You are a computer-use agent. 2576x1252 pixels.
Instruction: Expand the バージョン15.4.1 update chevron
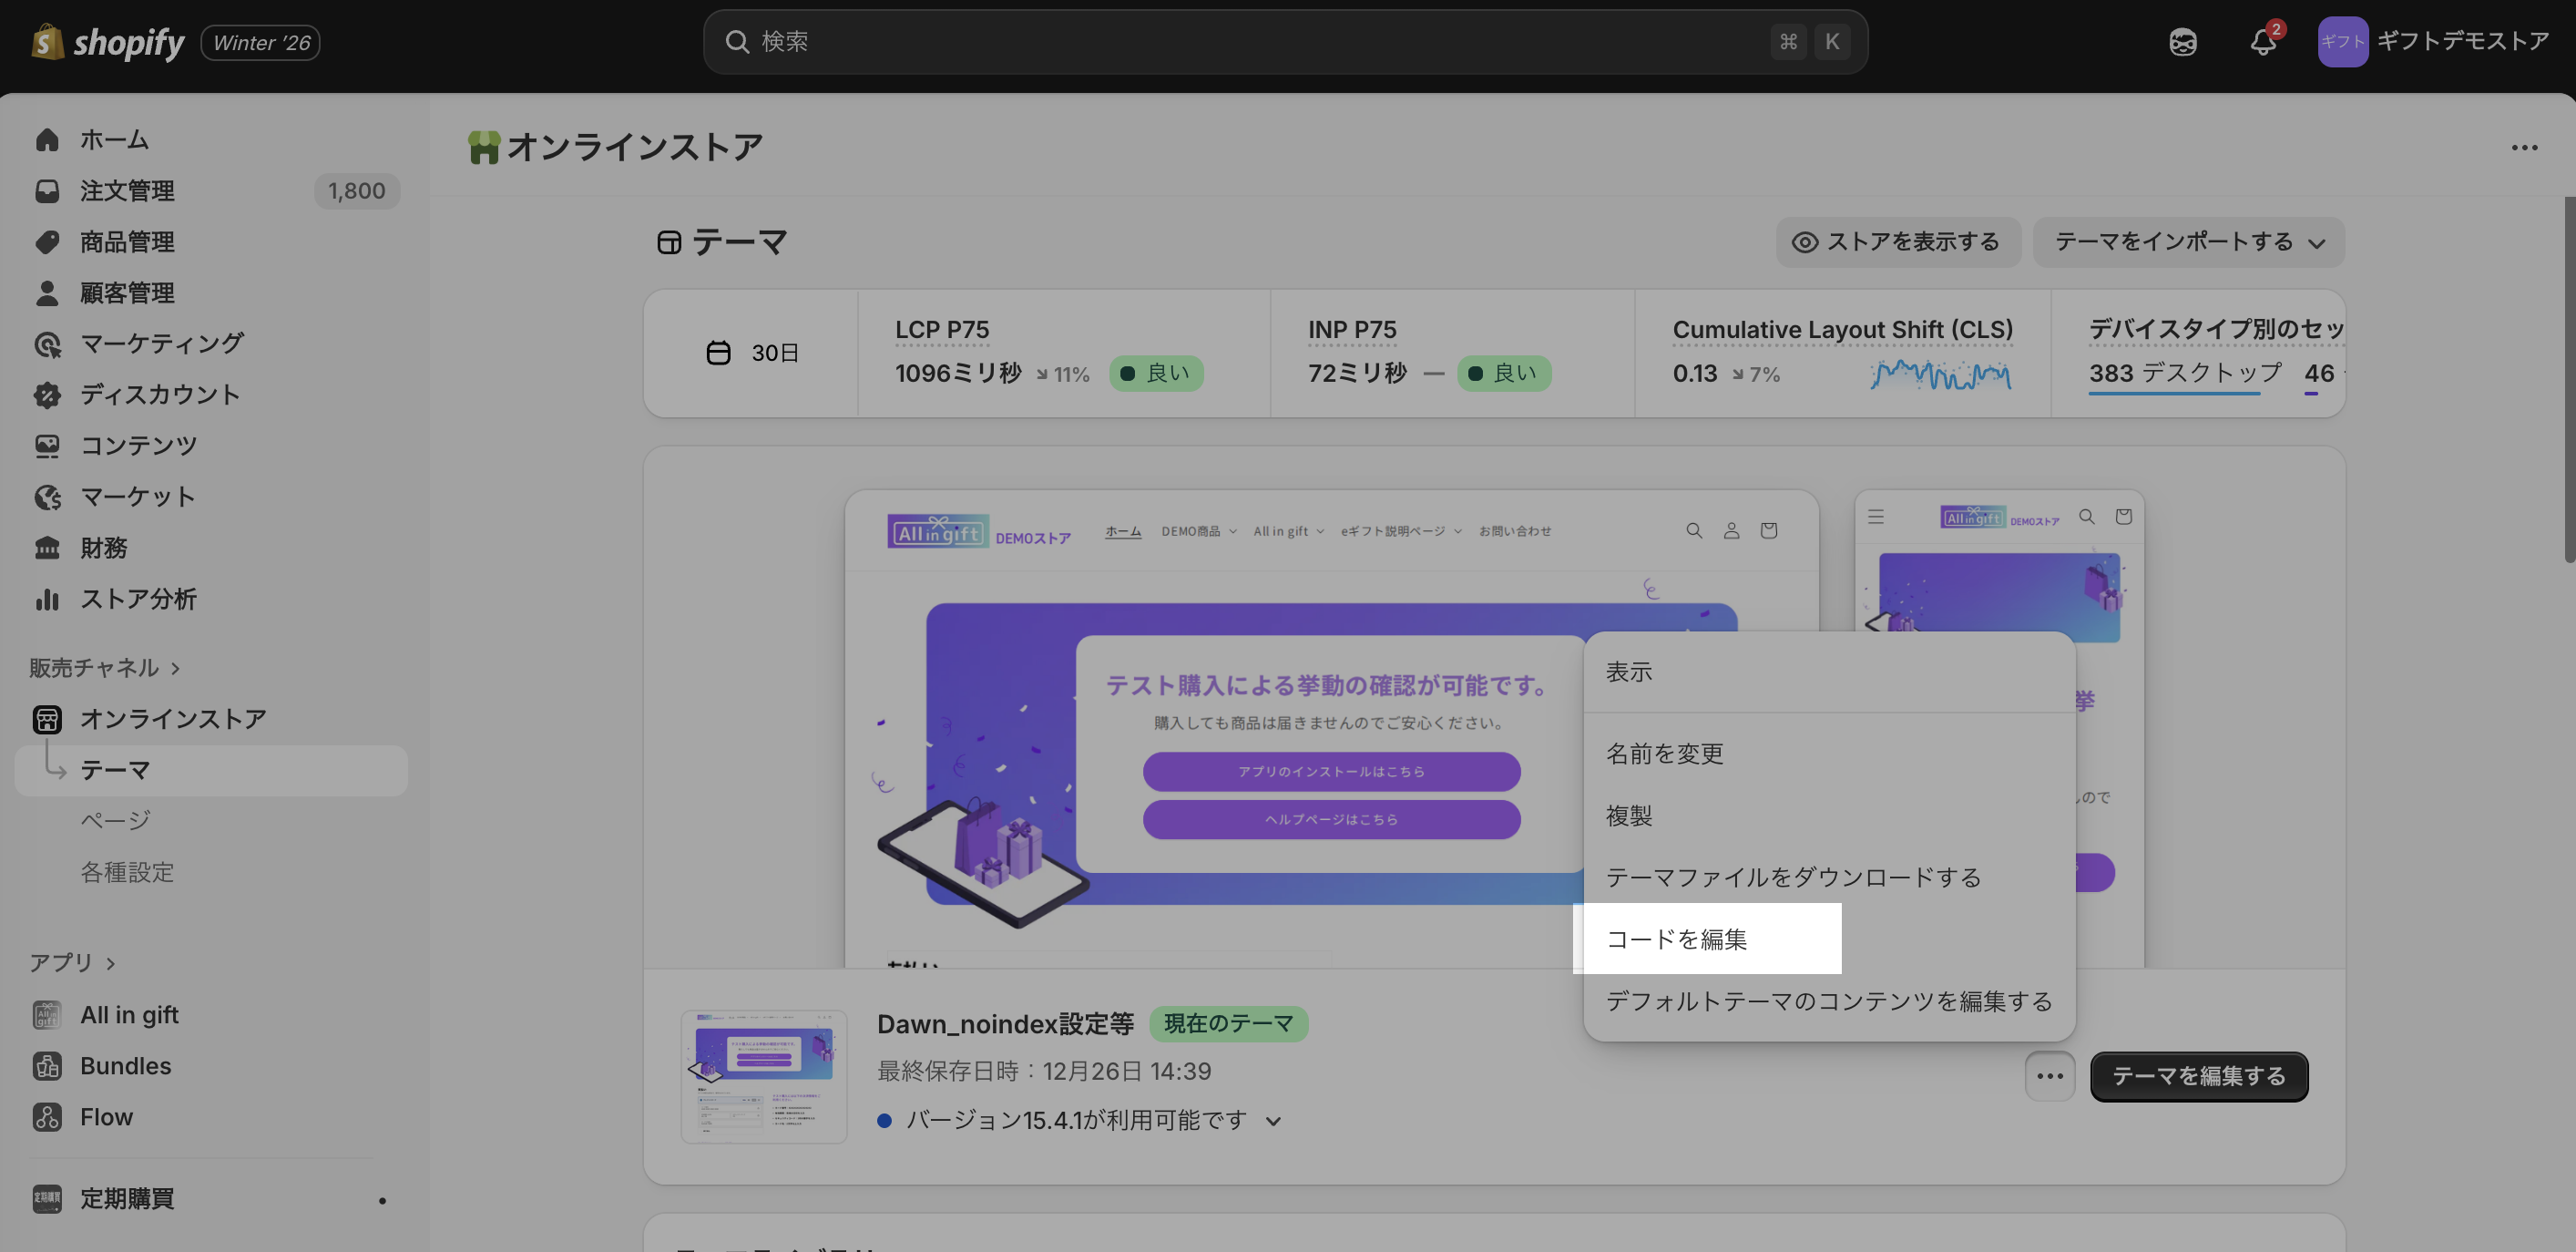click(1273, 1121)
